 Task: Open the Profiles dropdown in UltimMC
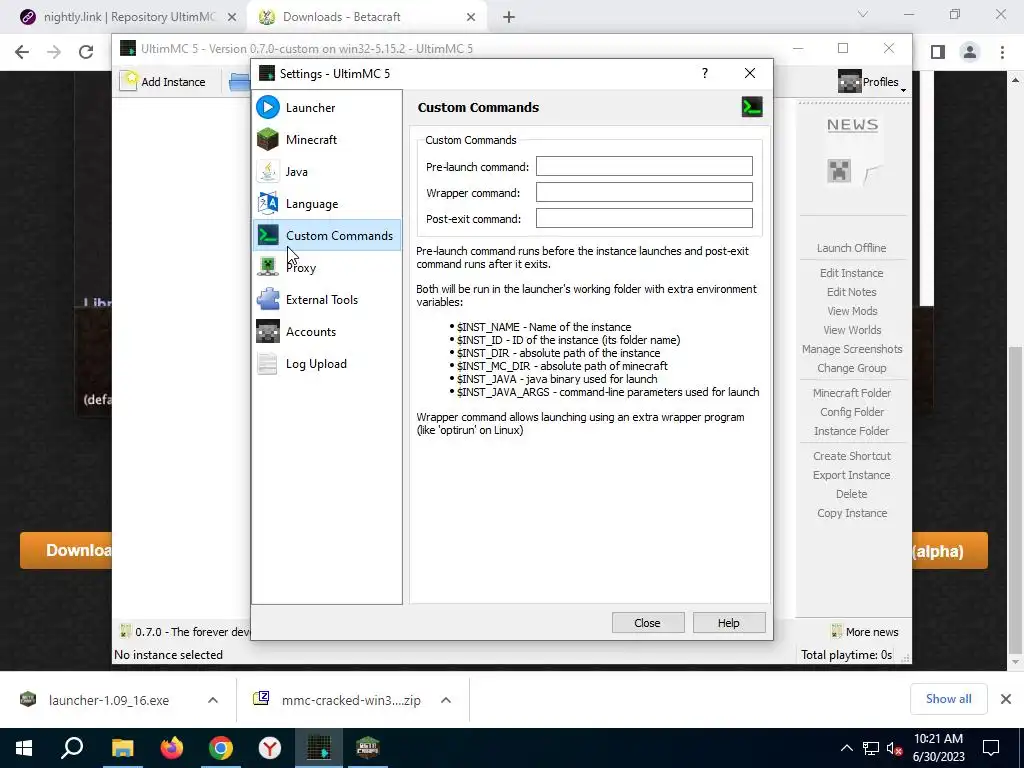(872, 82)
